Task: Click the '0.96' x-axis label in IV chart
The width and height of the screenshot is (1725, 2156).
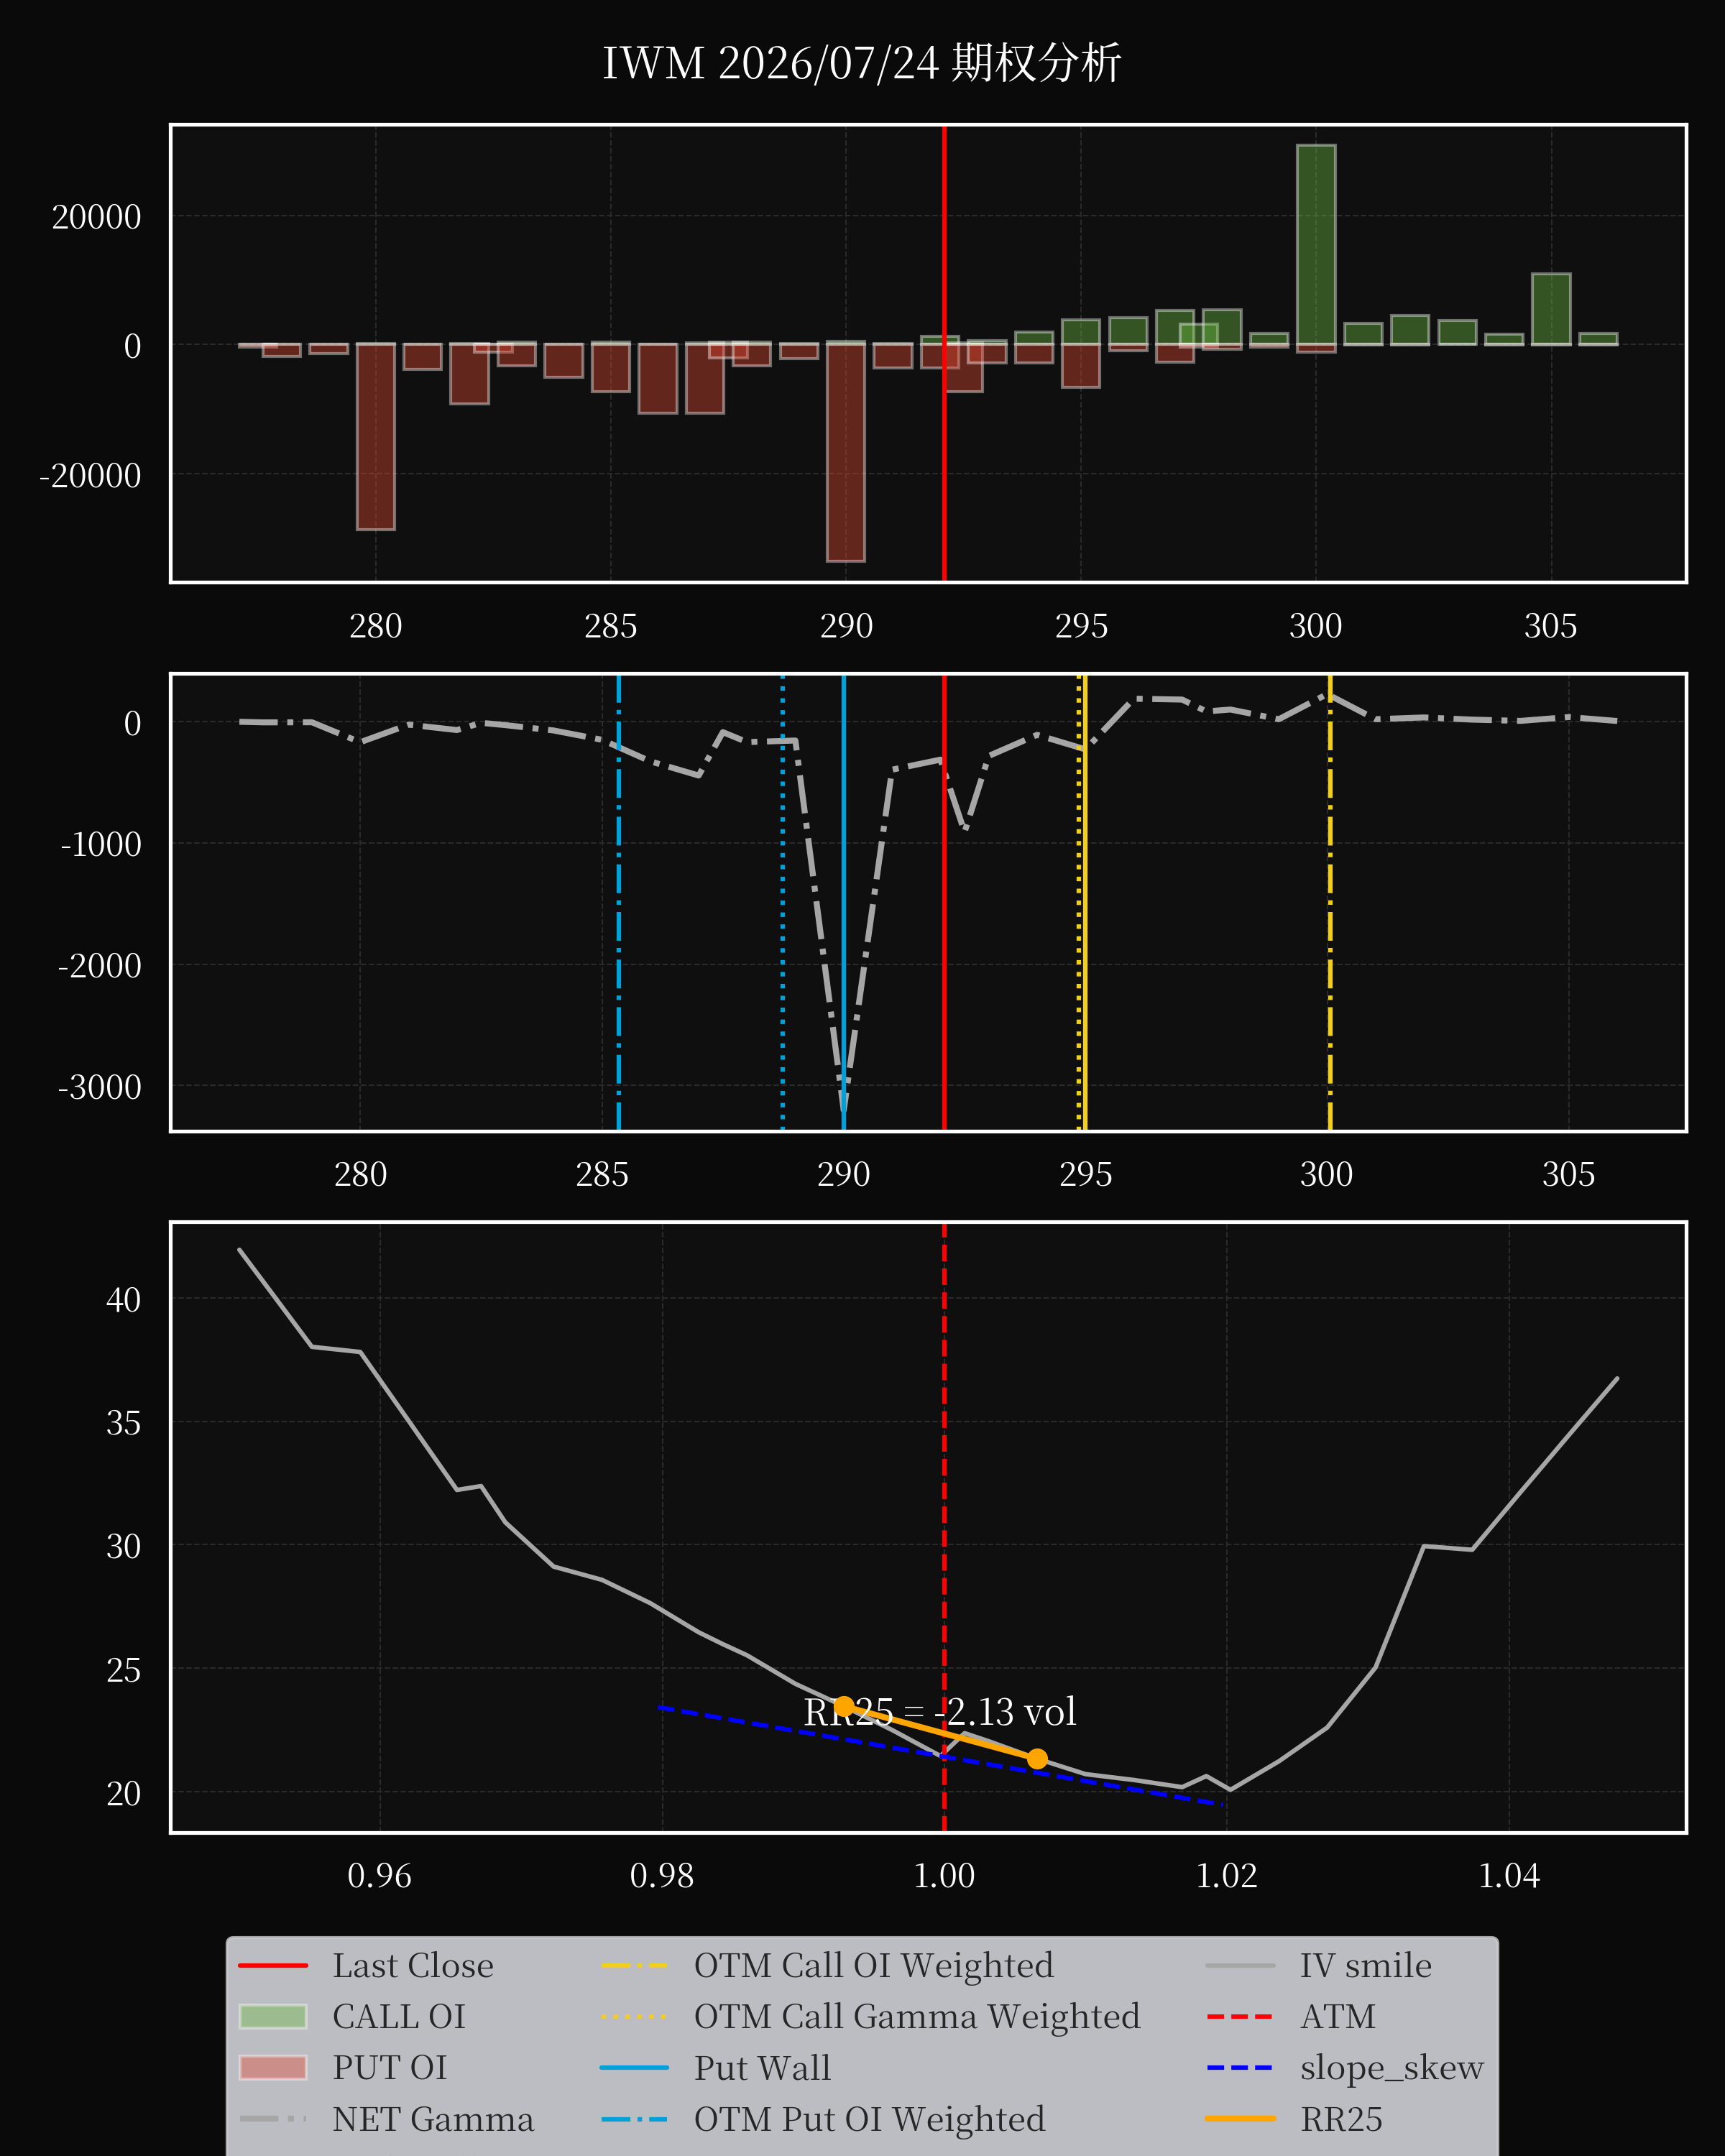Action: click(379, 1876)
